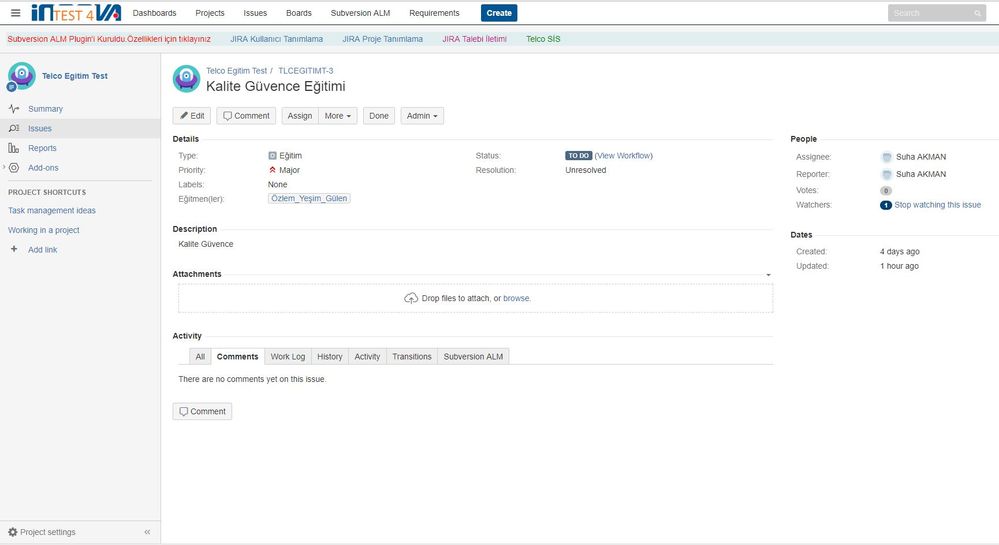Viewport: 999px width, 545px height.
Task: Click the Eğitim issue type icon
Action: point(272,156)
